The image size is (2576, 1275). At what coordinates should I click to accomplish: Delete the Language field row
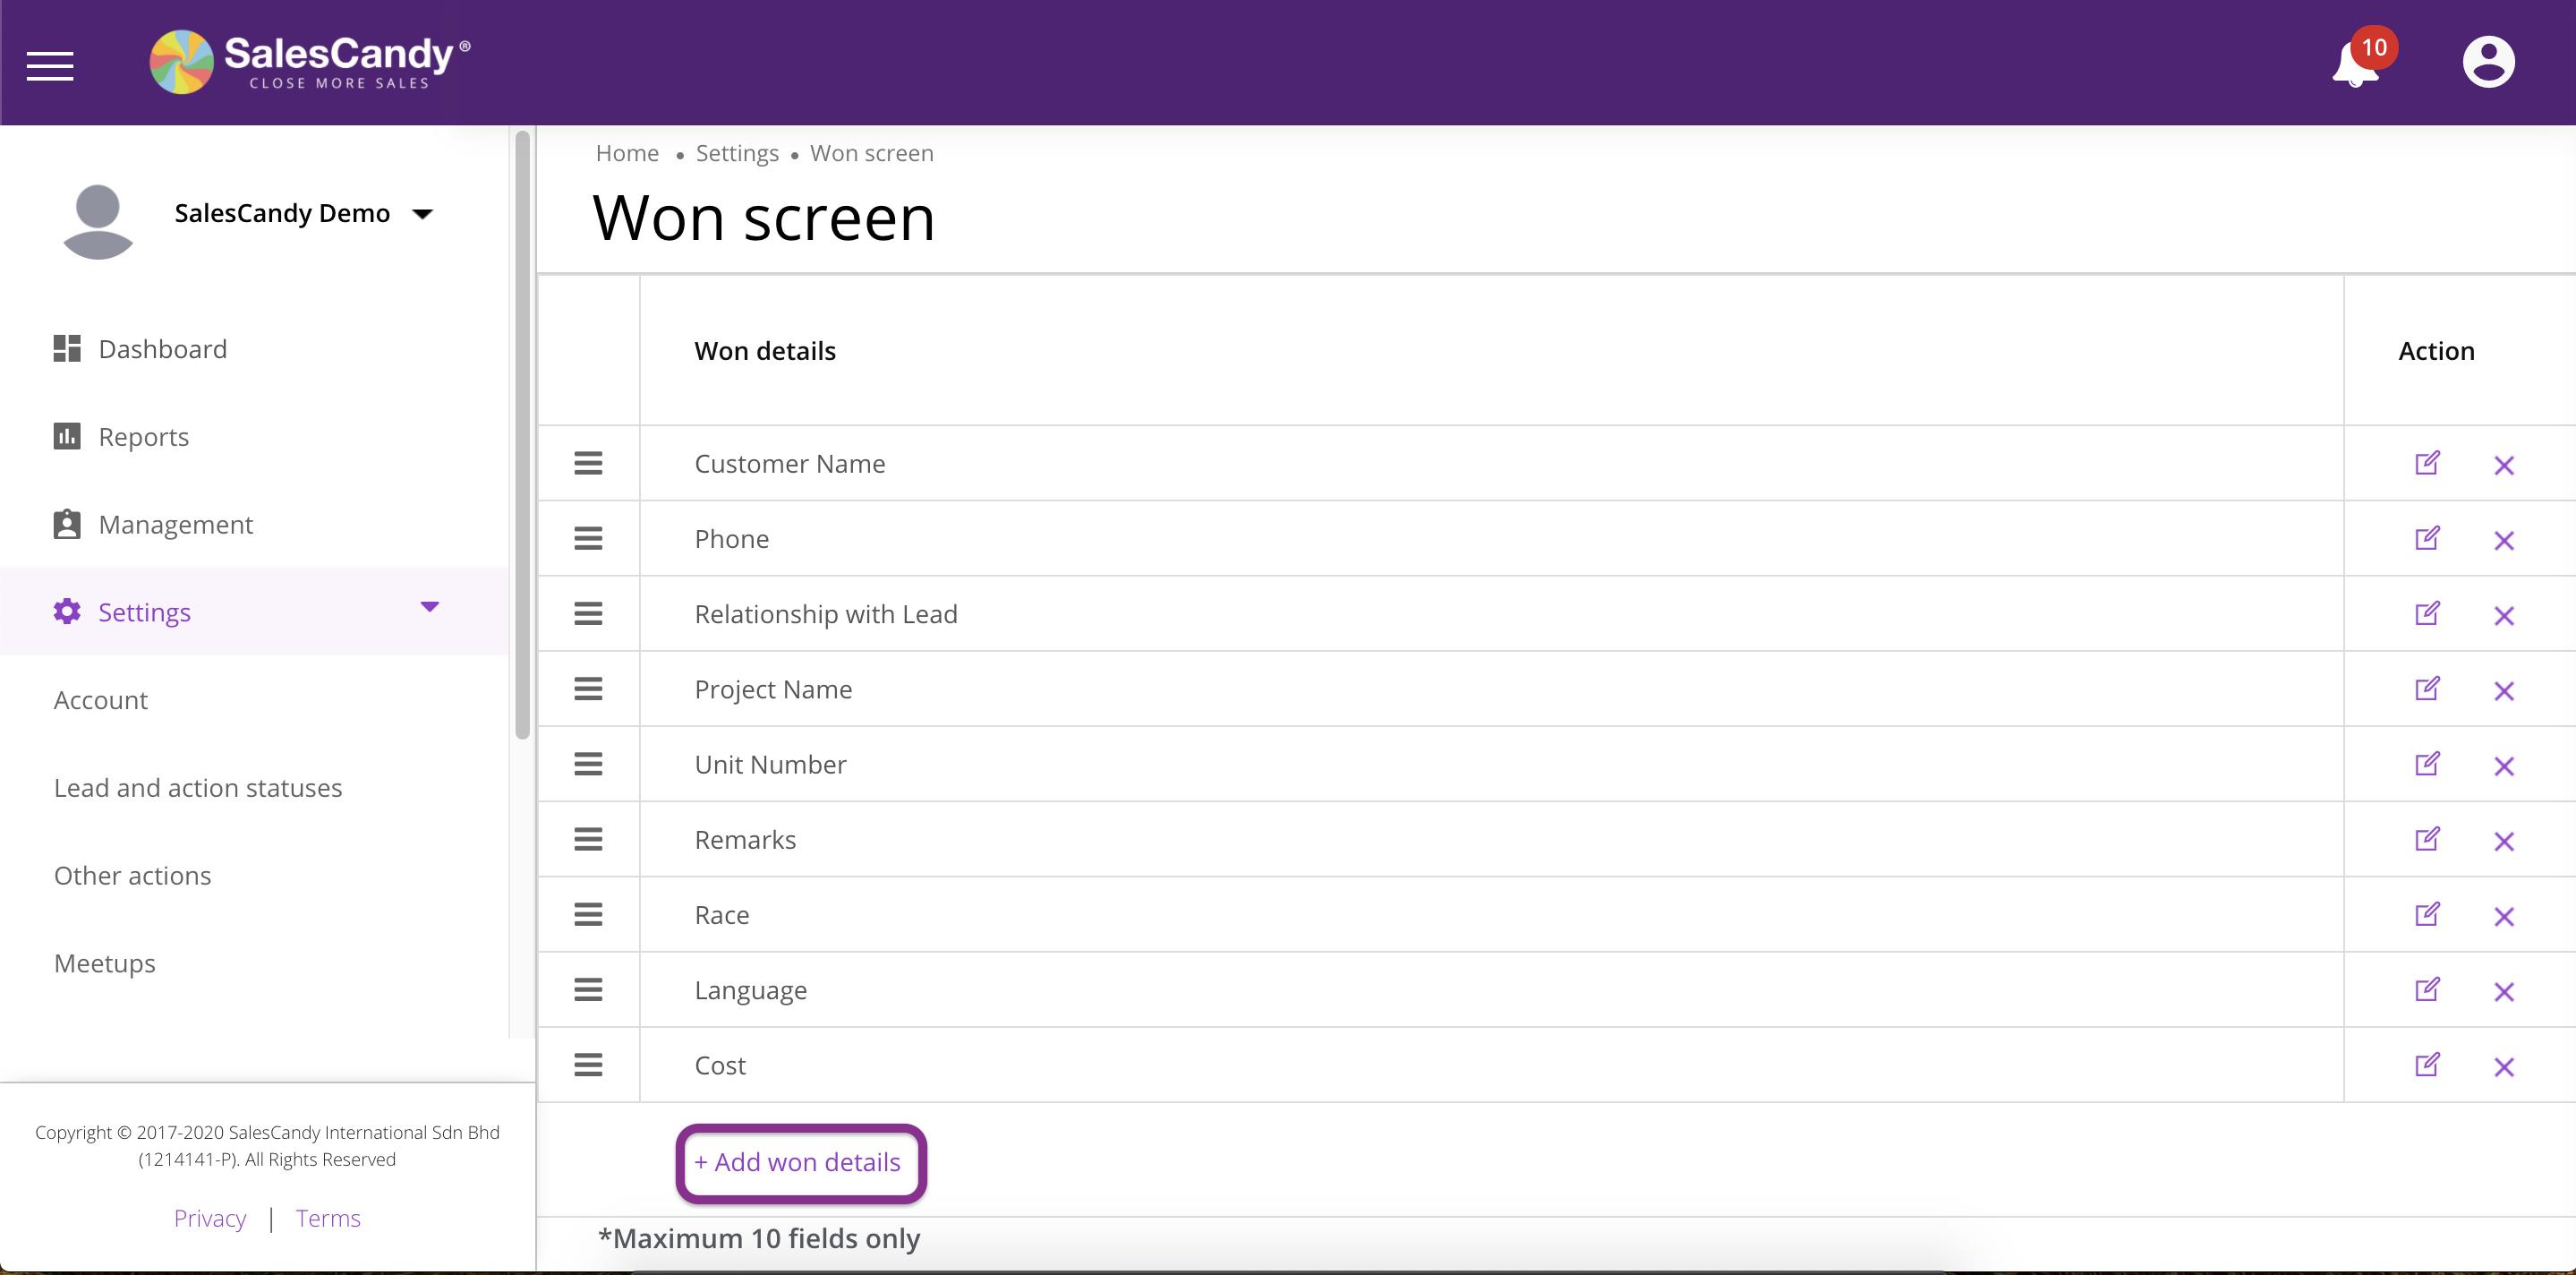point(2503,992)
